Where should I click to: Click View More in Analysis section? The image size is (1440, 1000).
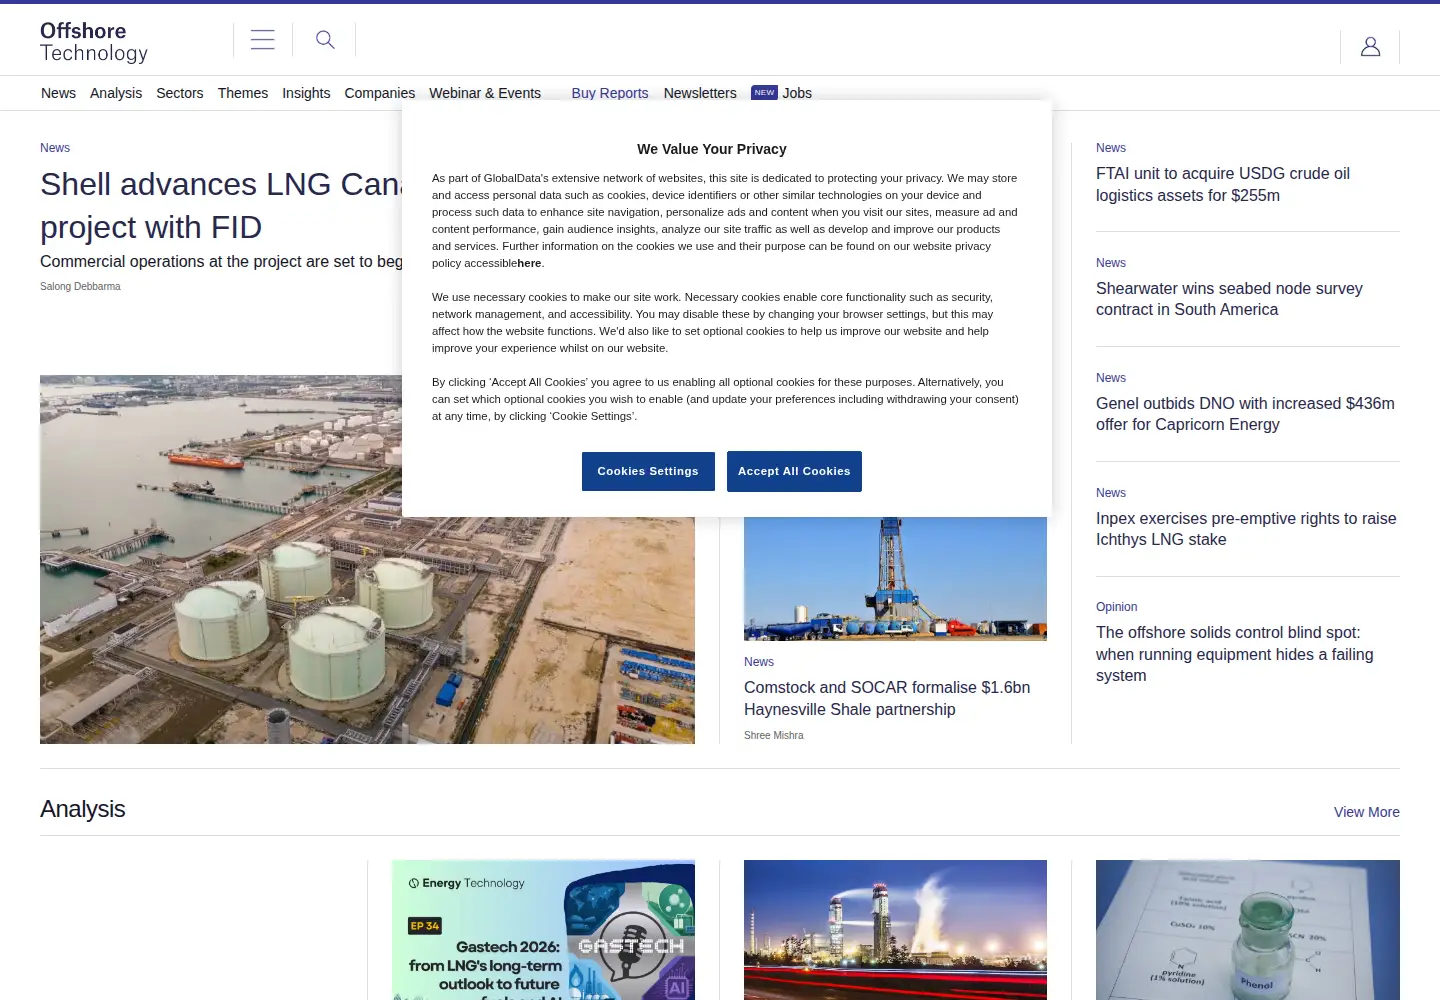pos(1367,812)
